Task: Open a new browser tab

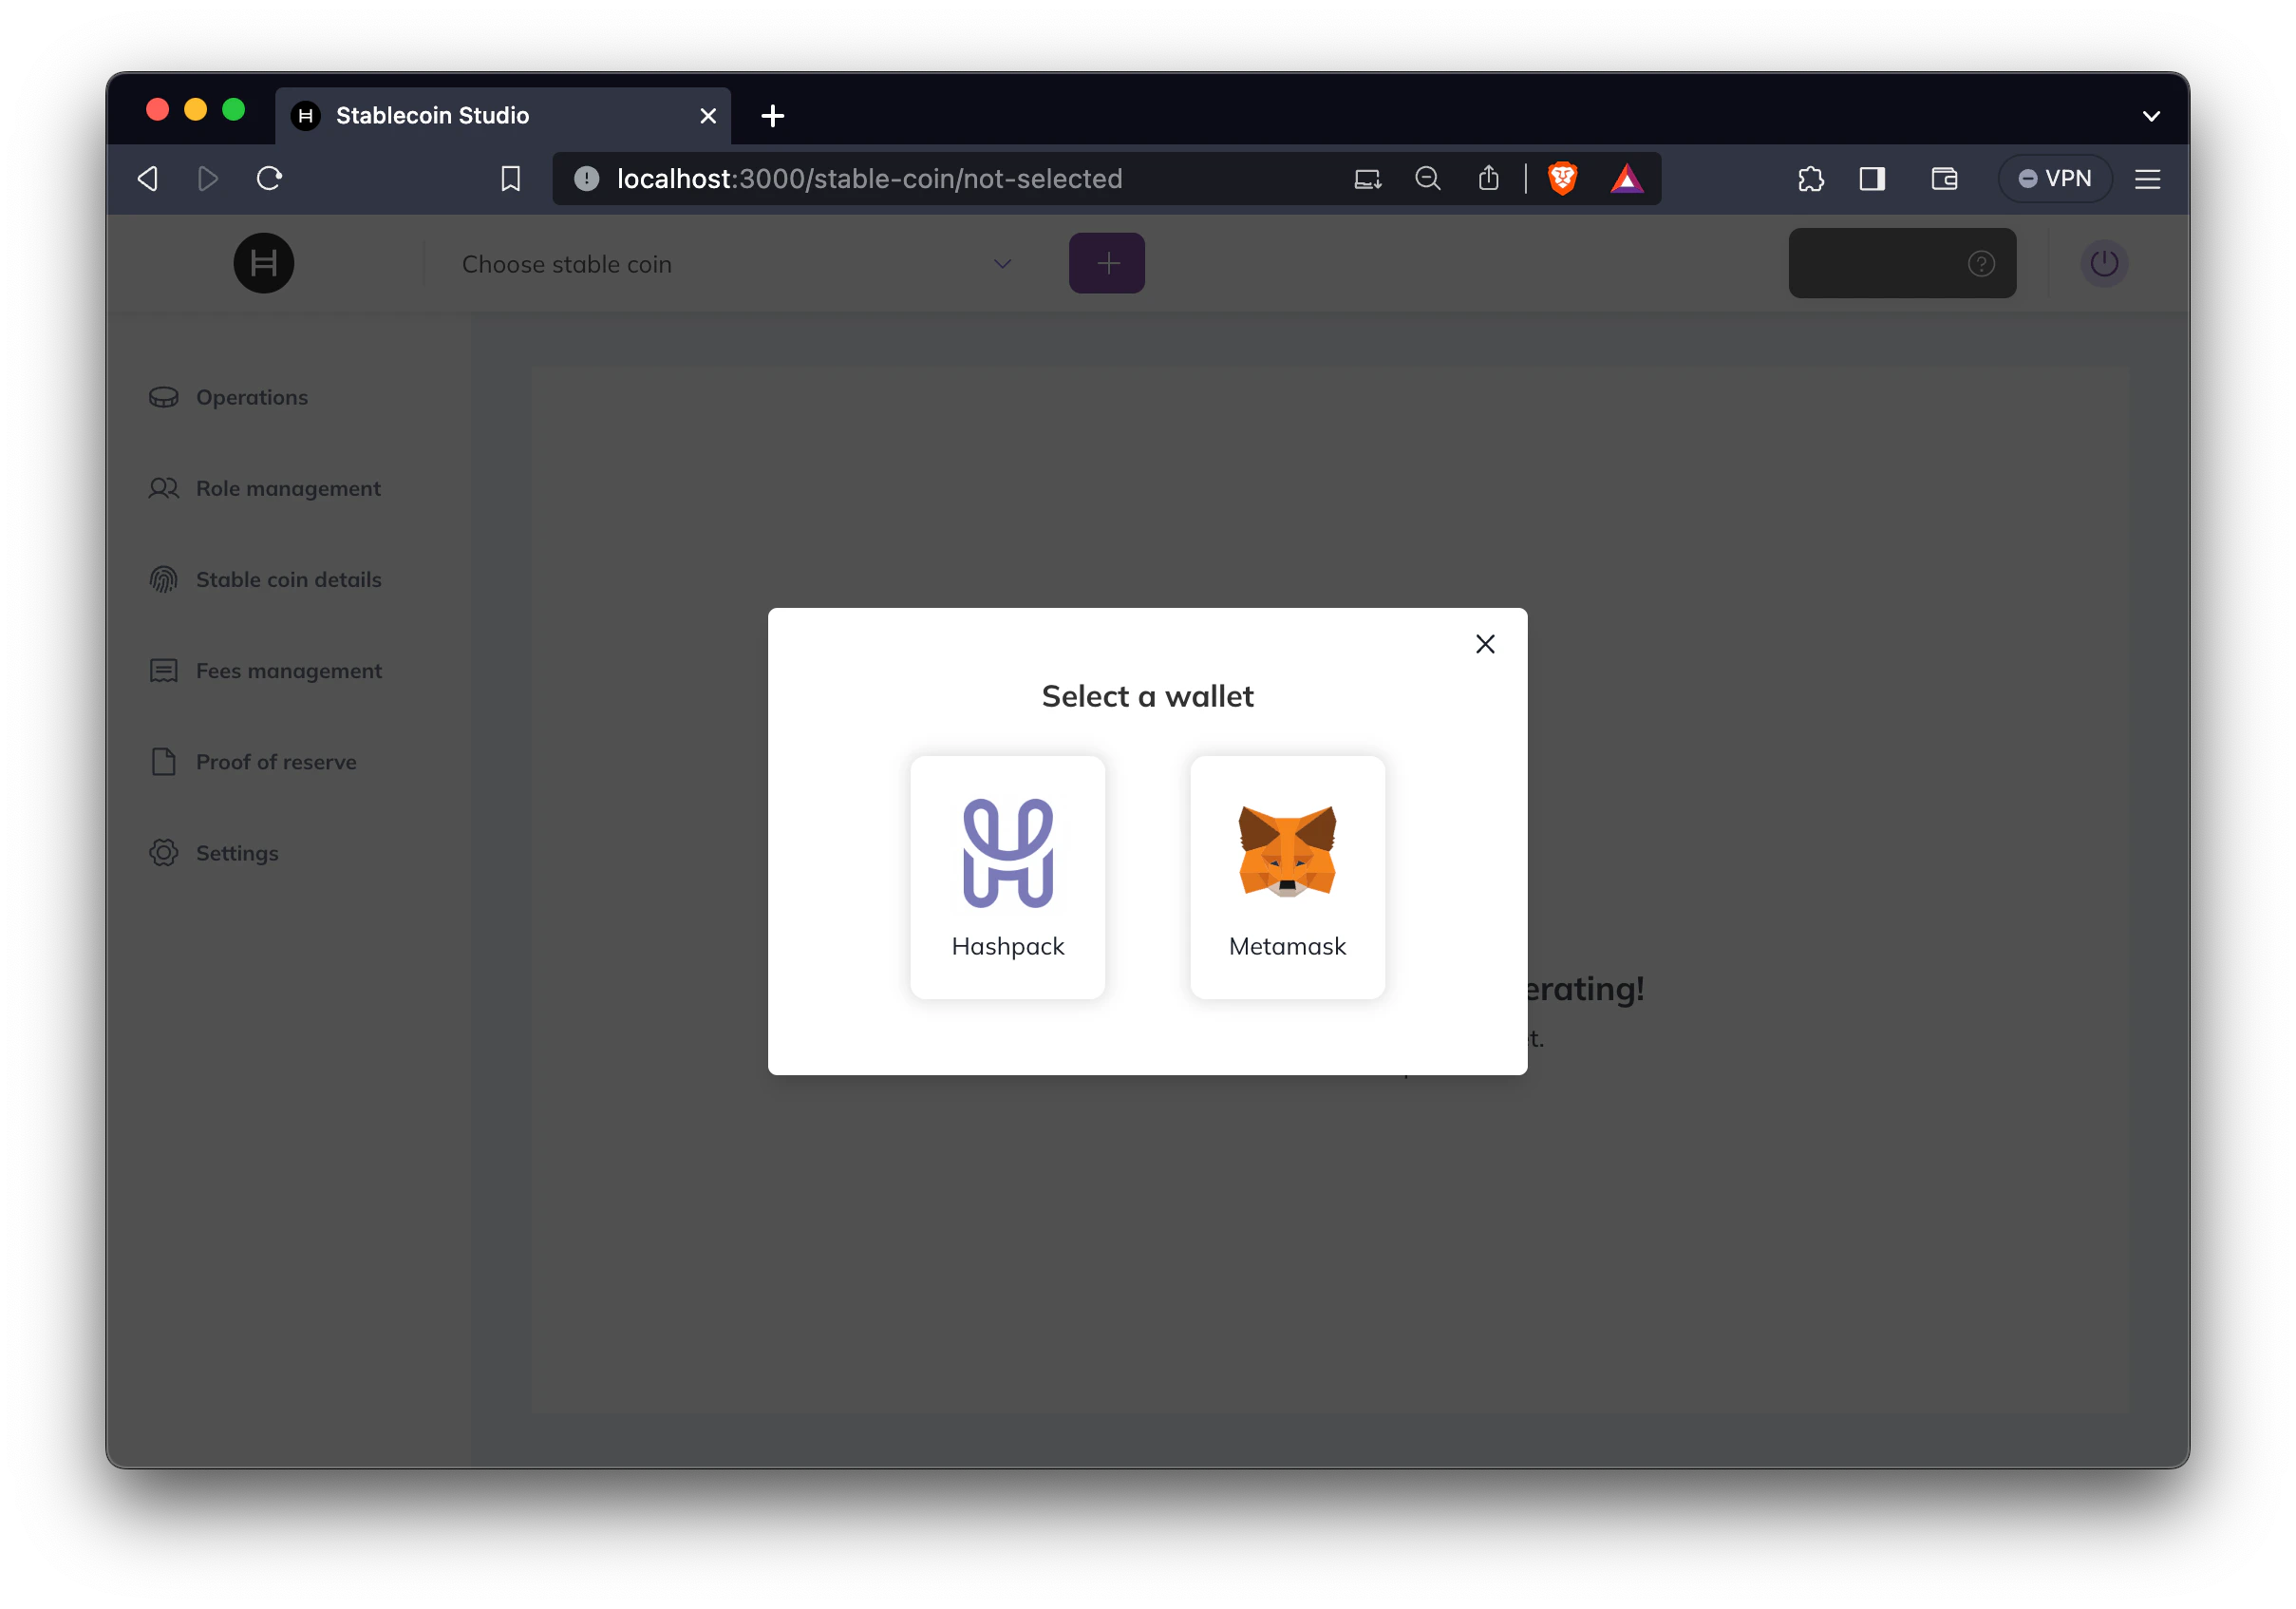Action: 772,116
